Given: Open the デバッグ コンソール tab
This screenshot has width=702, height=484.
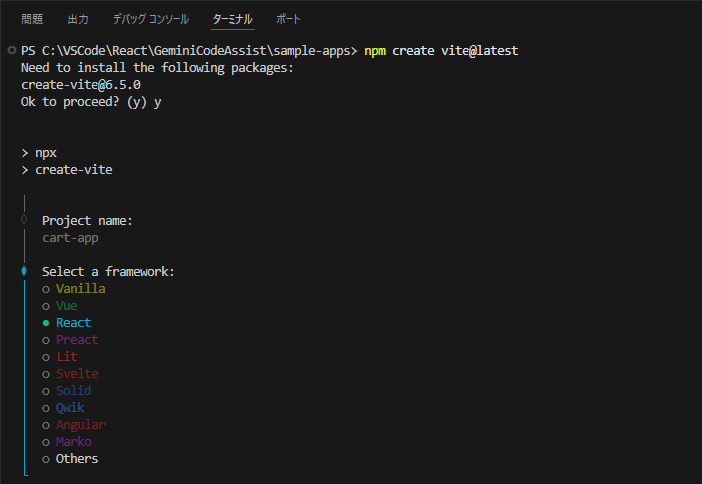Looking at the screenshot, I should 151,19.
